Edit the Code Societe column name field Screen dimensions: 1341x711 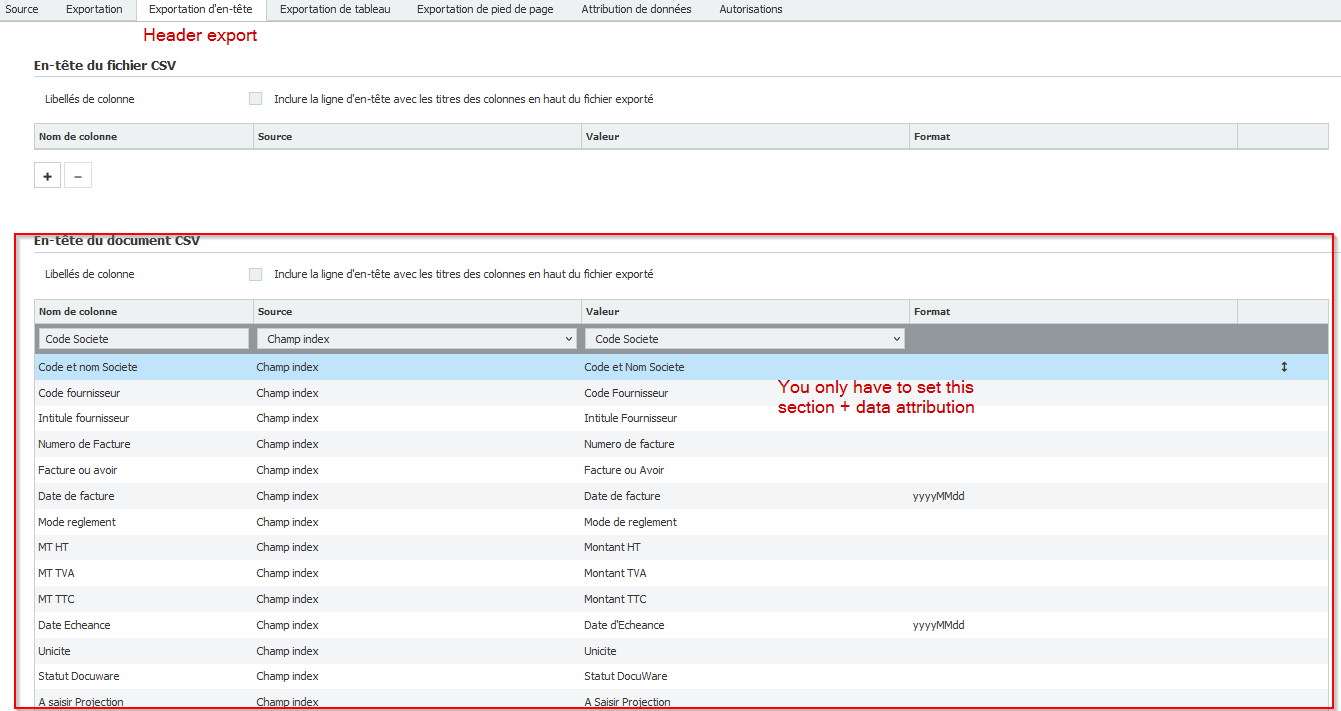pos(143,339)
